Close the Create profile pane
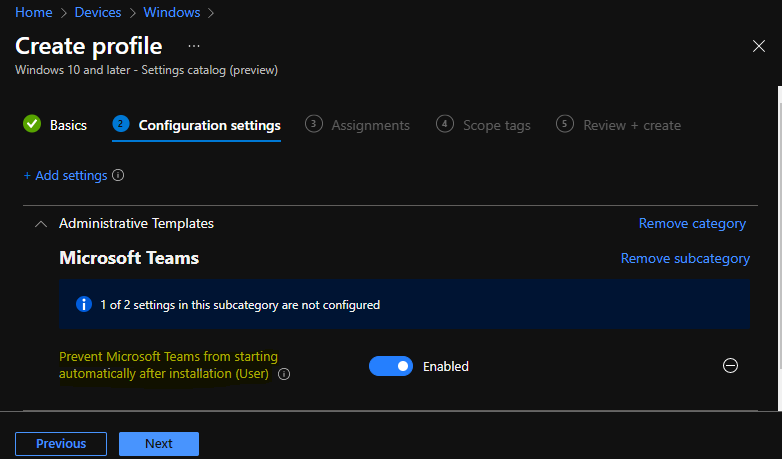 (x=759, y=46)
